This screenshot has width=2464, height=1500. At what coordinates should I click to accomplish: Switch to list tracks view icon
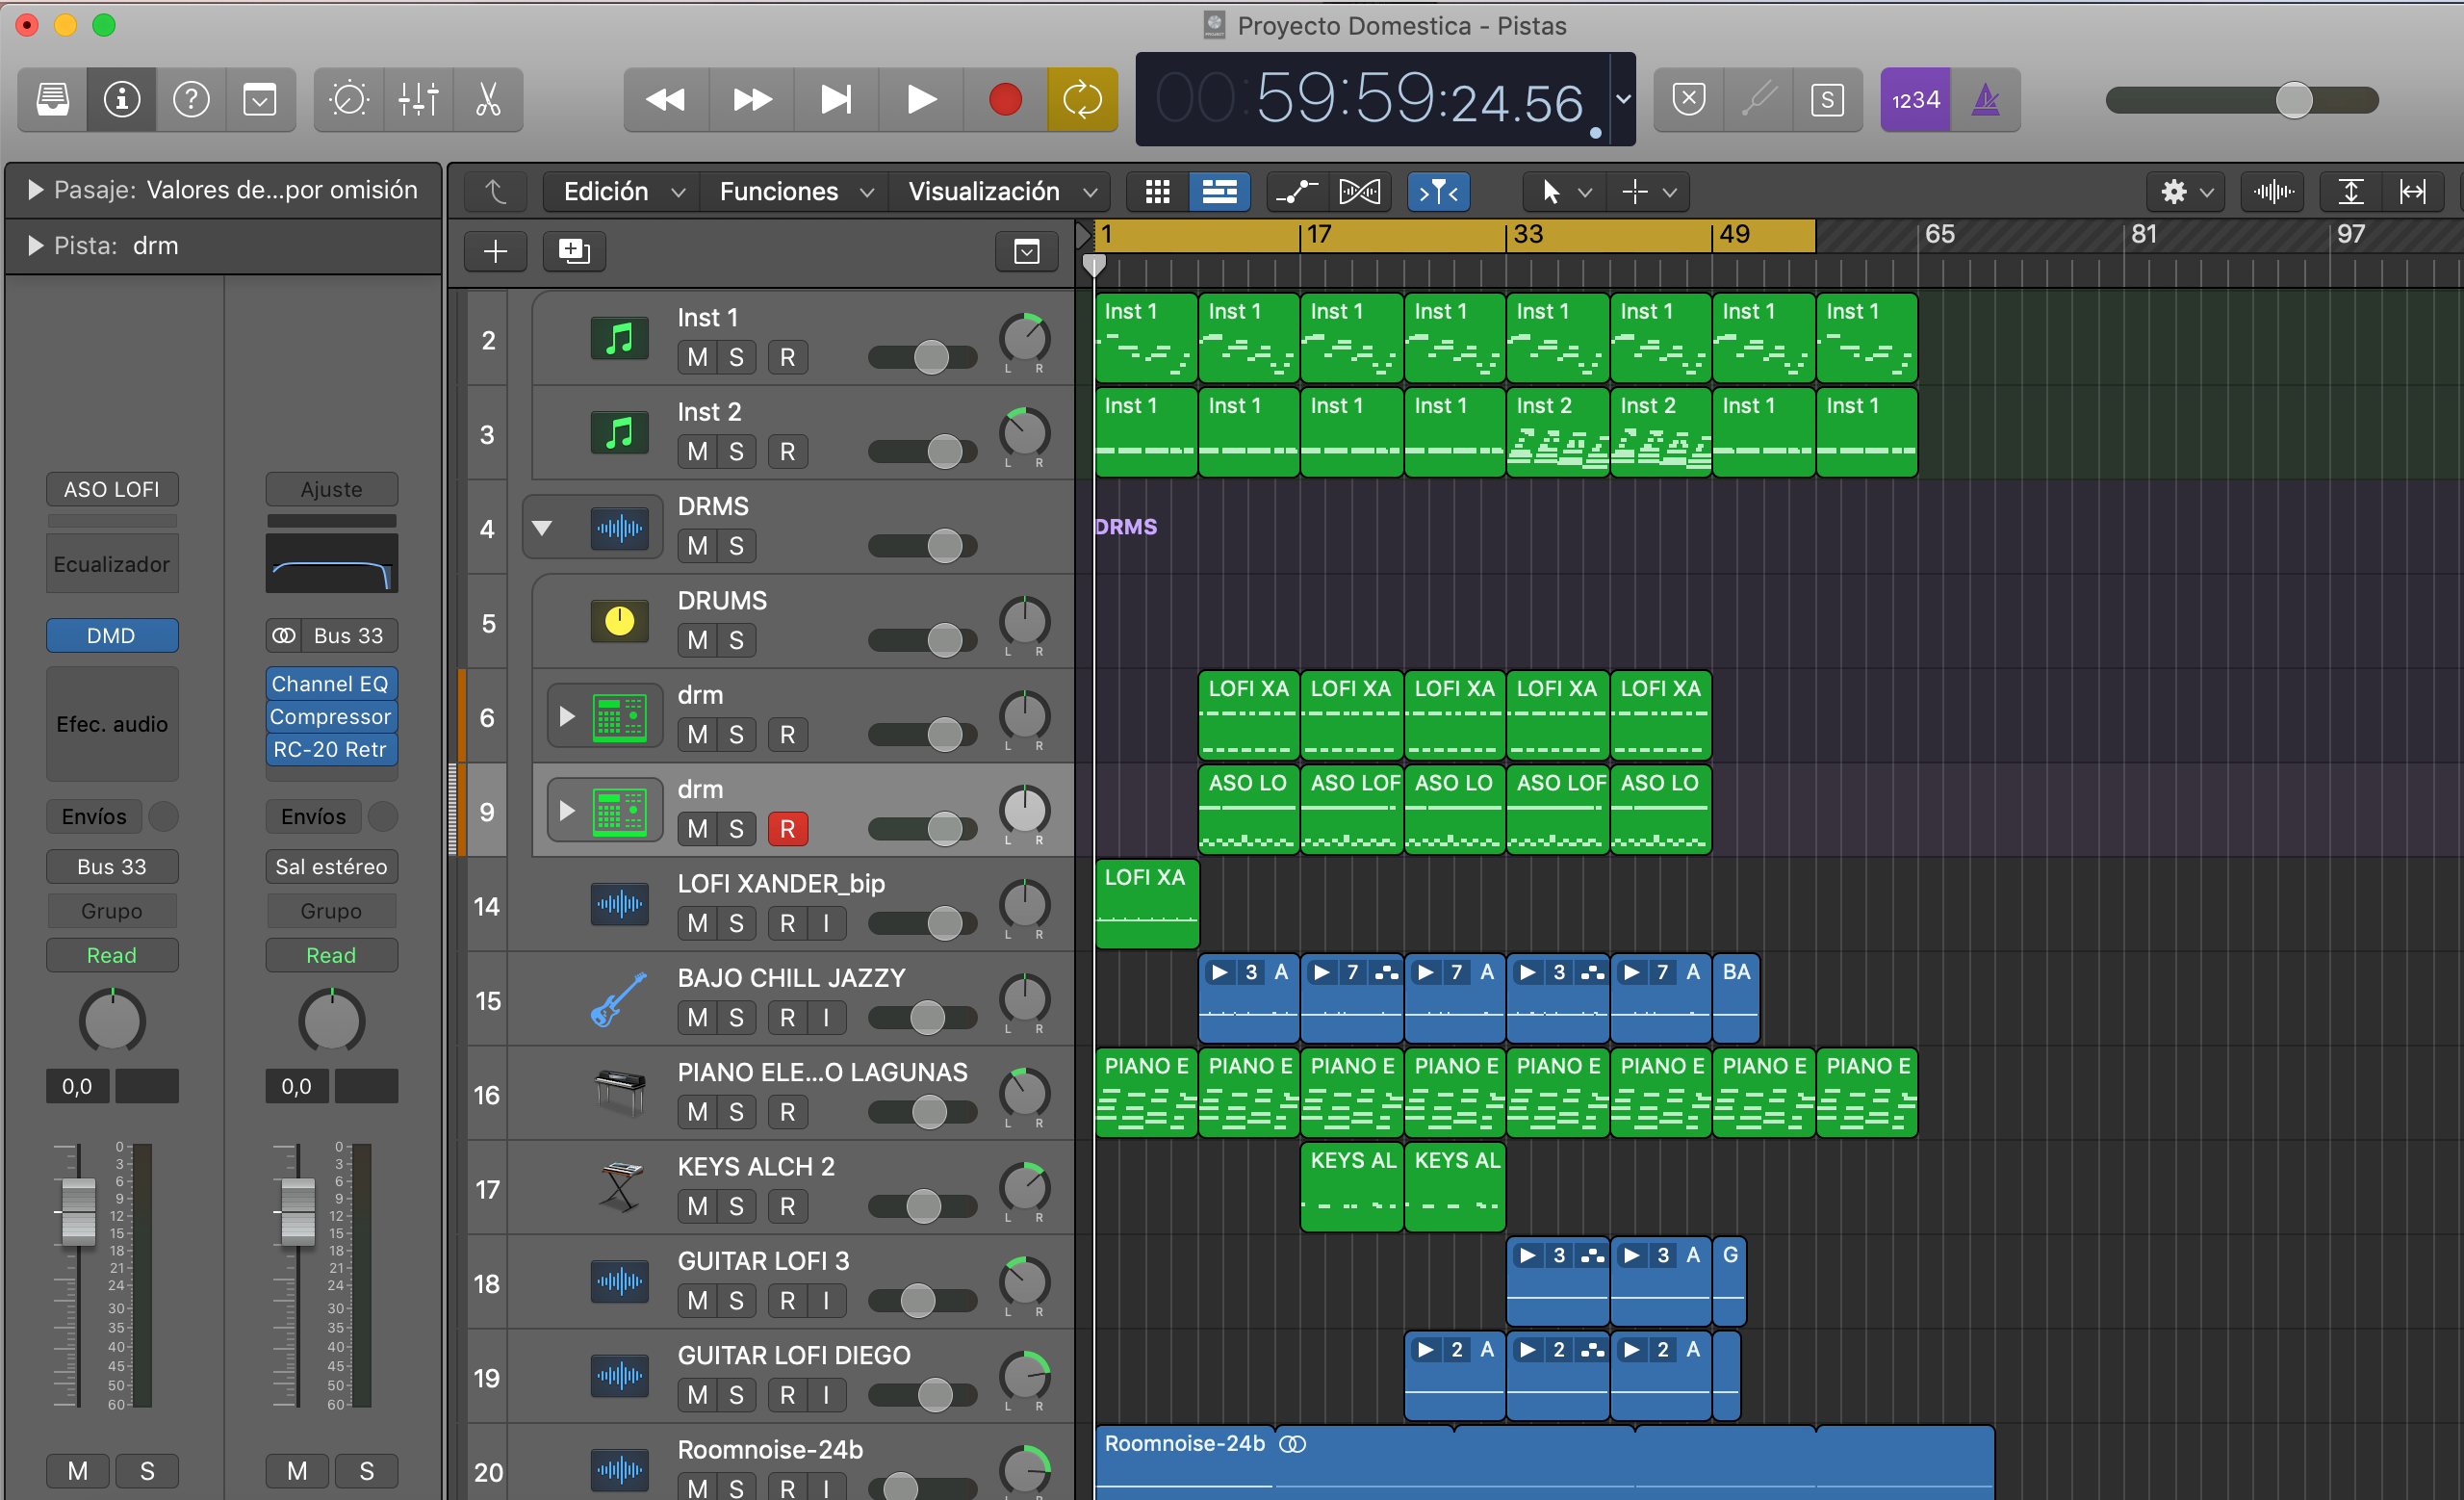coord(1219,191)
